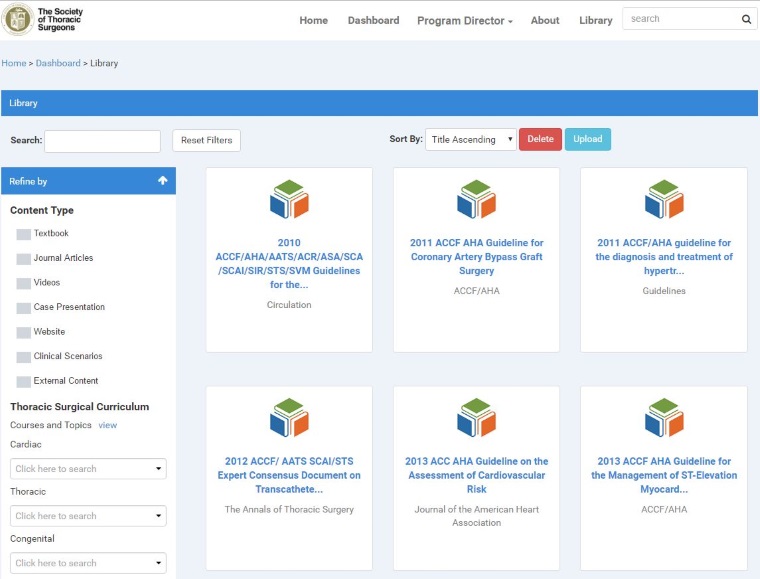The height and width of the screenshot is (579, 760).
Task: Focus the library Search text field
Action: [x=102, y=141]
